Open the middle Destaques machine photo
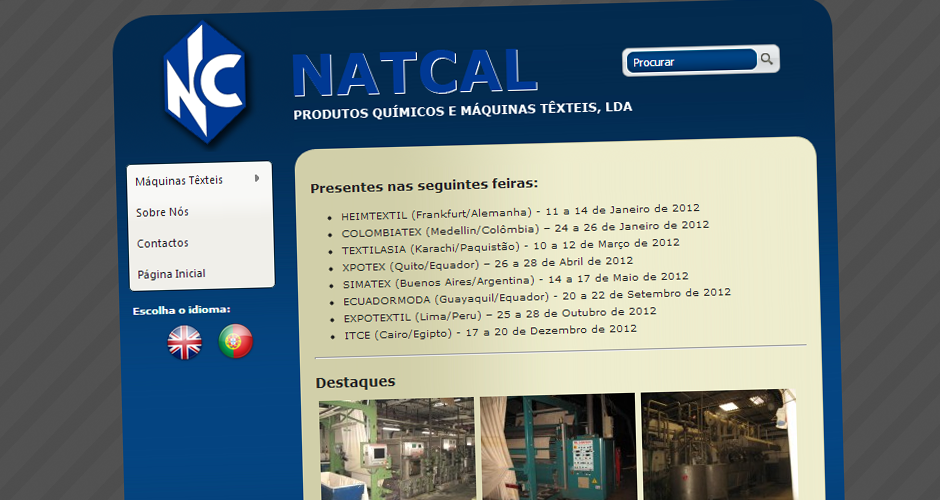Screen dimensions: 940x500 click(x=558, y=447)
